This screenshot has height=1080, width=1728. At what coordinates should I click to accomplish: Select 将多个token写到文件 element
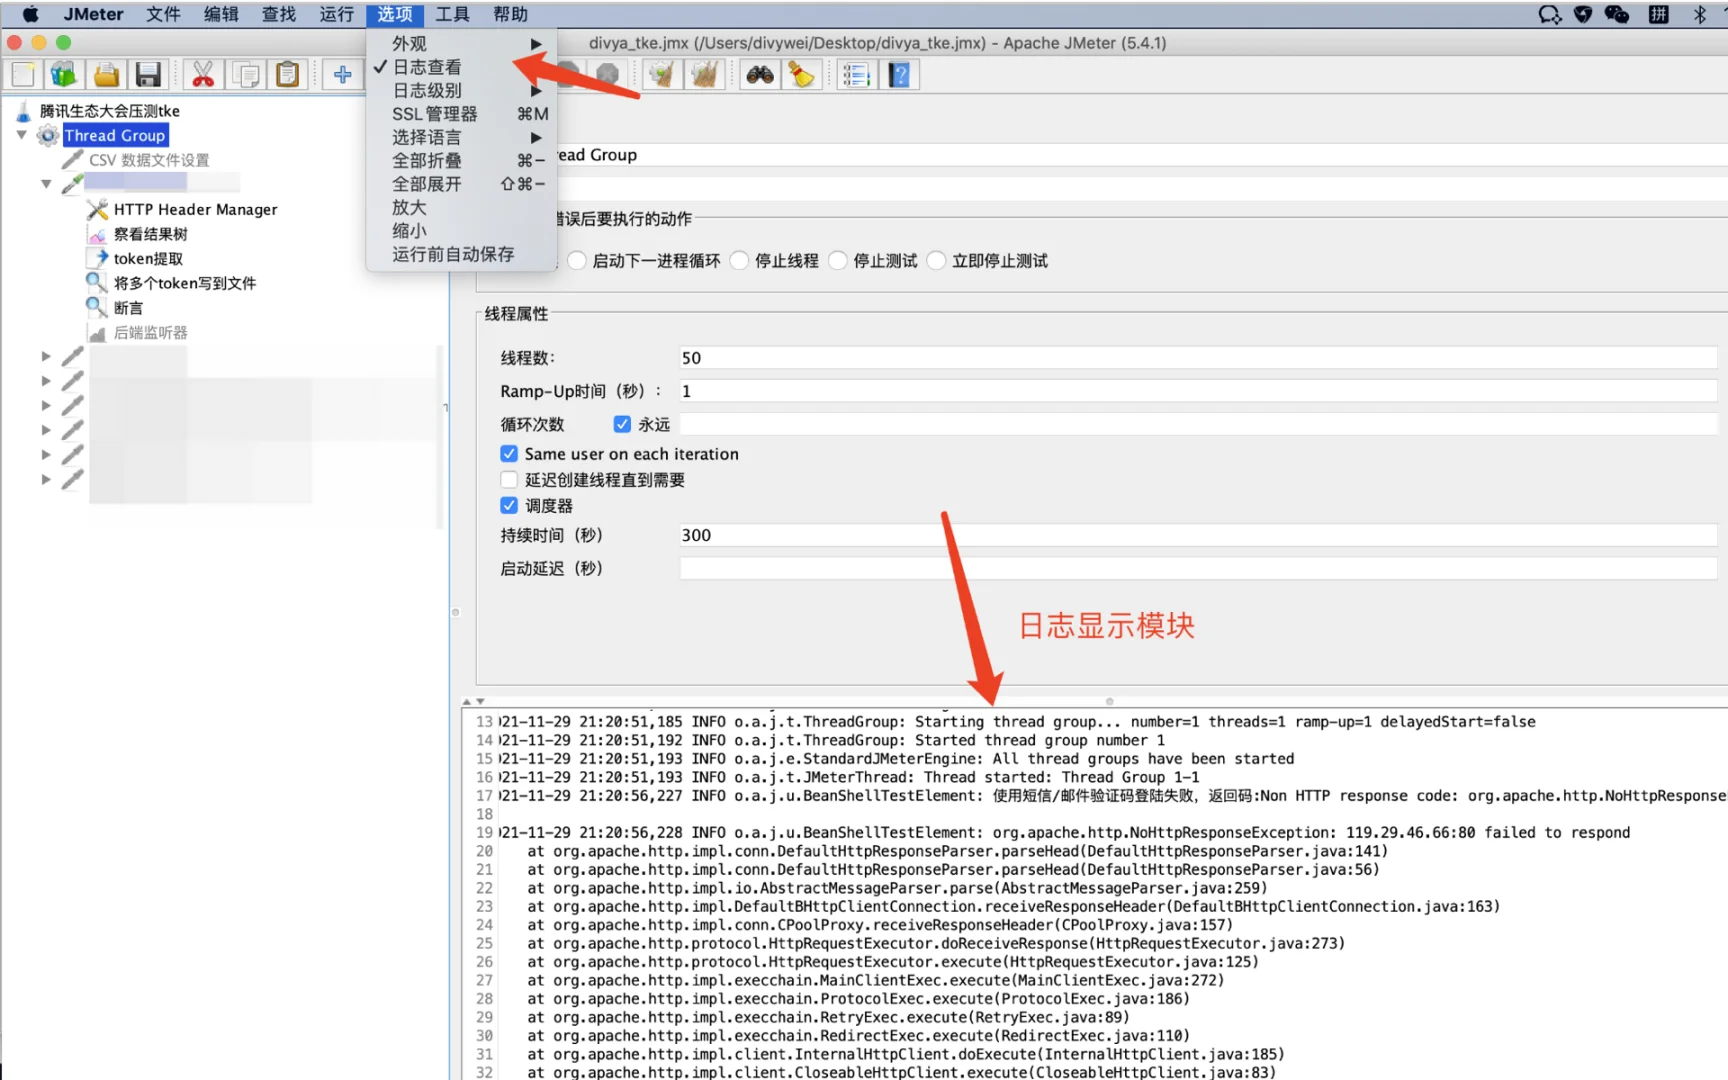click(185, 283)
